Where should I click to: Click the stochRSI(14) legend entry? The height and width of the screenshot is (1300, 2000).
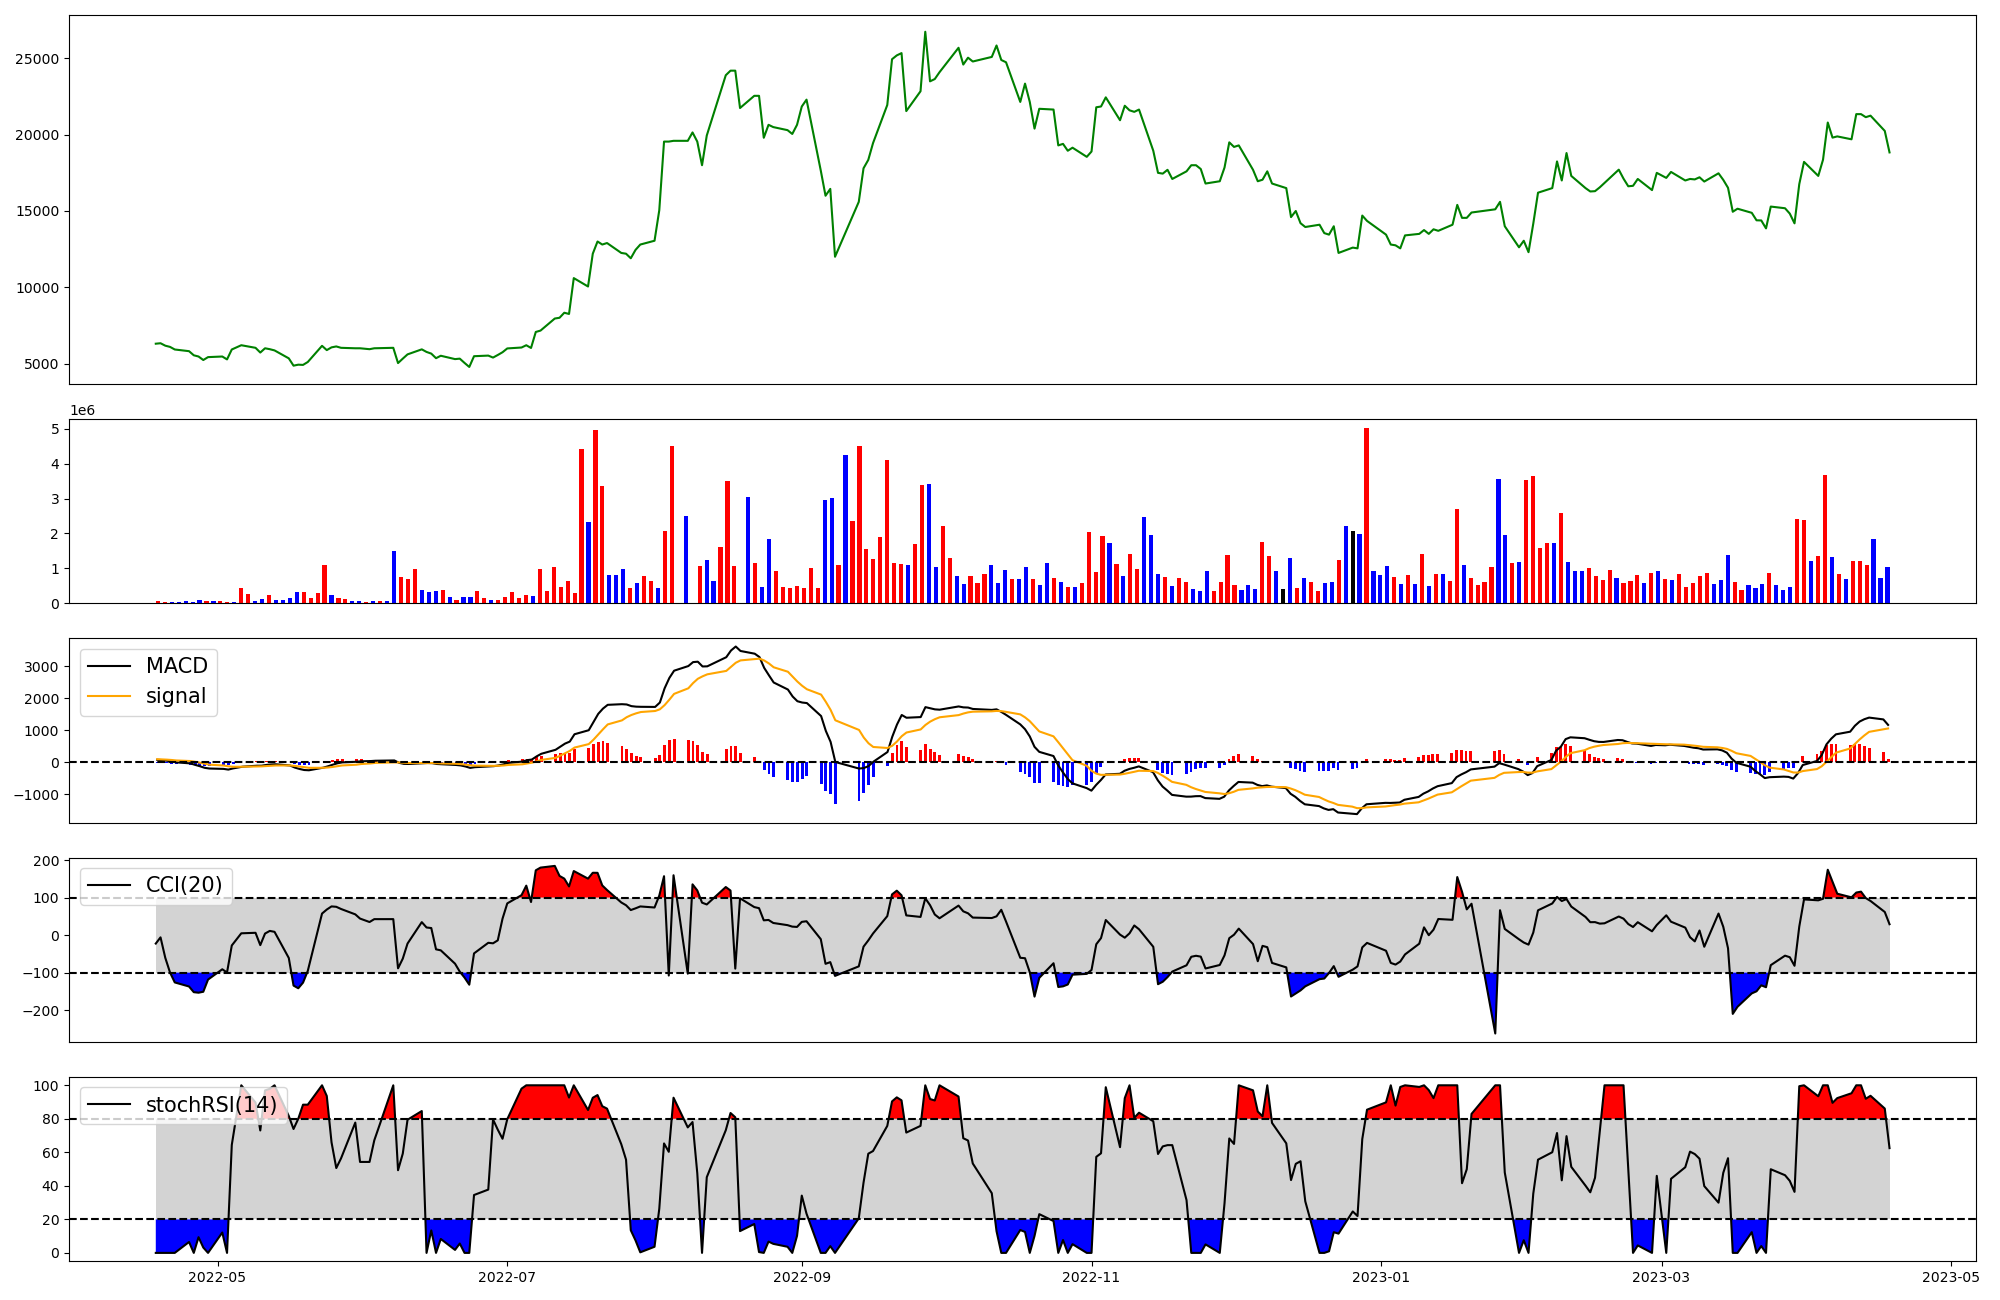[211, 1105]
